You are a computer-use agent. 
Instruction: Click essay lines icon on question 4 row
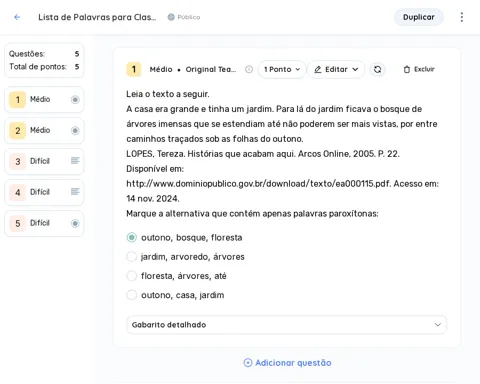pos(75,192)
